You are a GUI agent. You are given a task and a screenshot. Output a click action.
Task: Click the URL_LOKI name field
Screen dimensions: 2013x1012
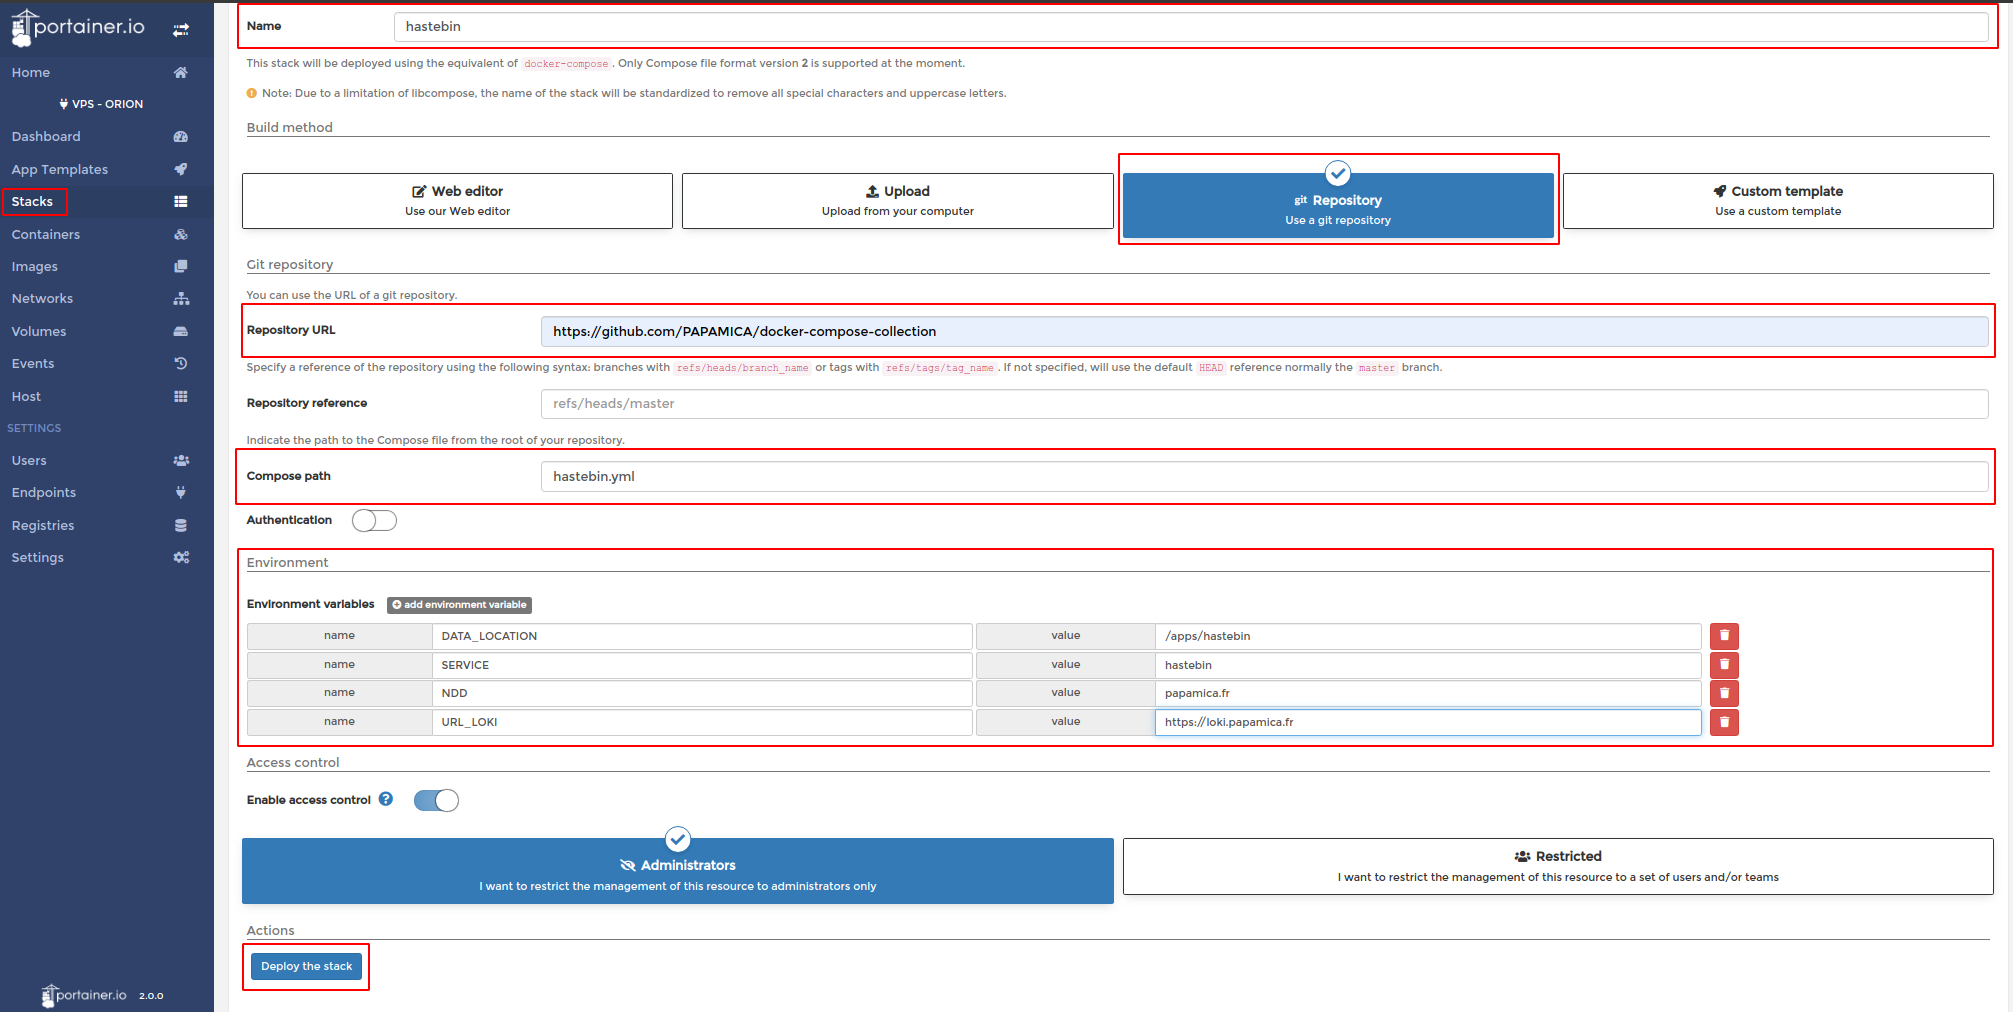(x=702, y=722)
